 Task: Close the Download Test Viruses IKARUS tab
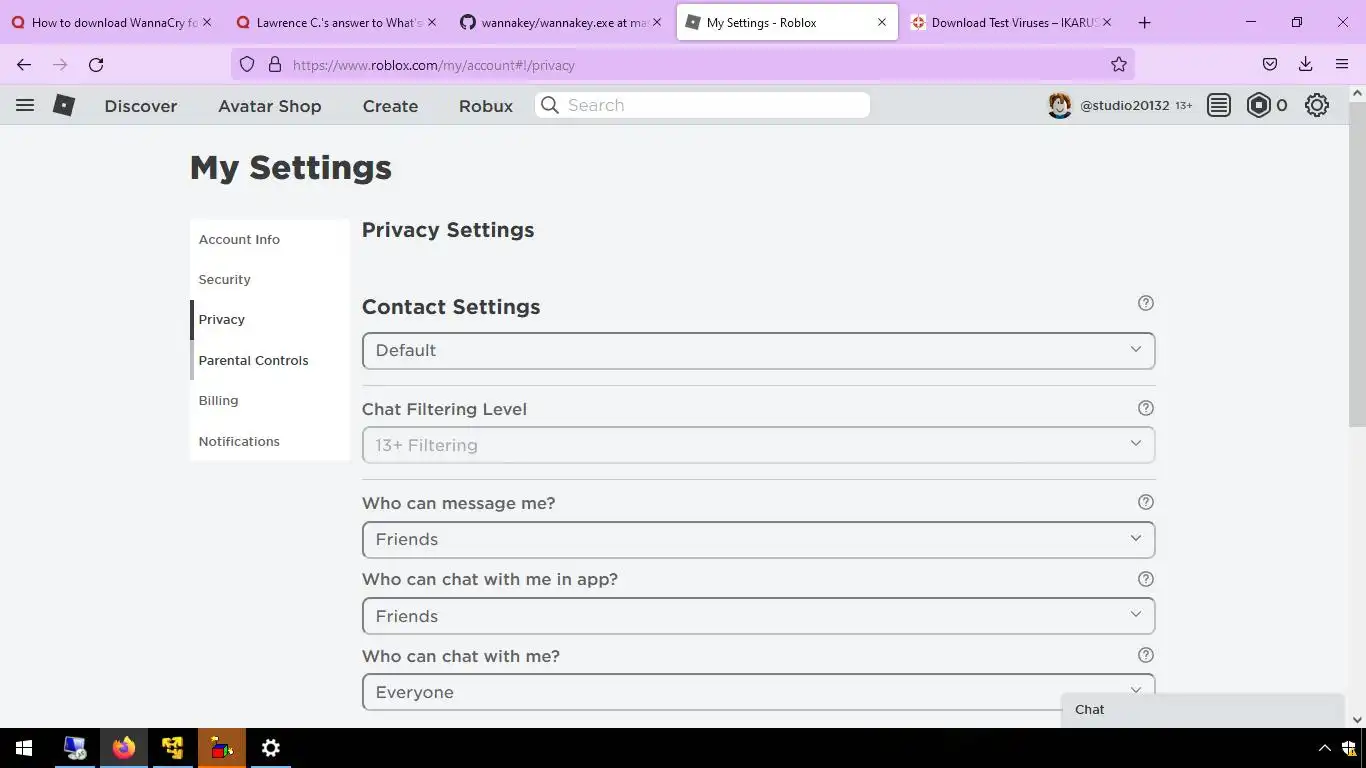point(1107,22)
